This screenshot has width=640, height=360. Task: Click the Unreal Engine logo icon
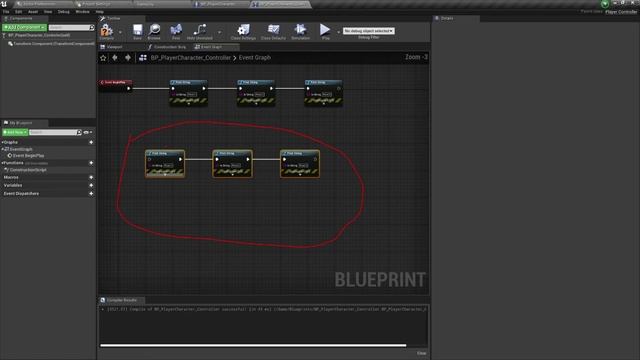[4, 4]
